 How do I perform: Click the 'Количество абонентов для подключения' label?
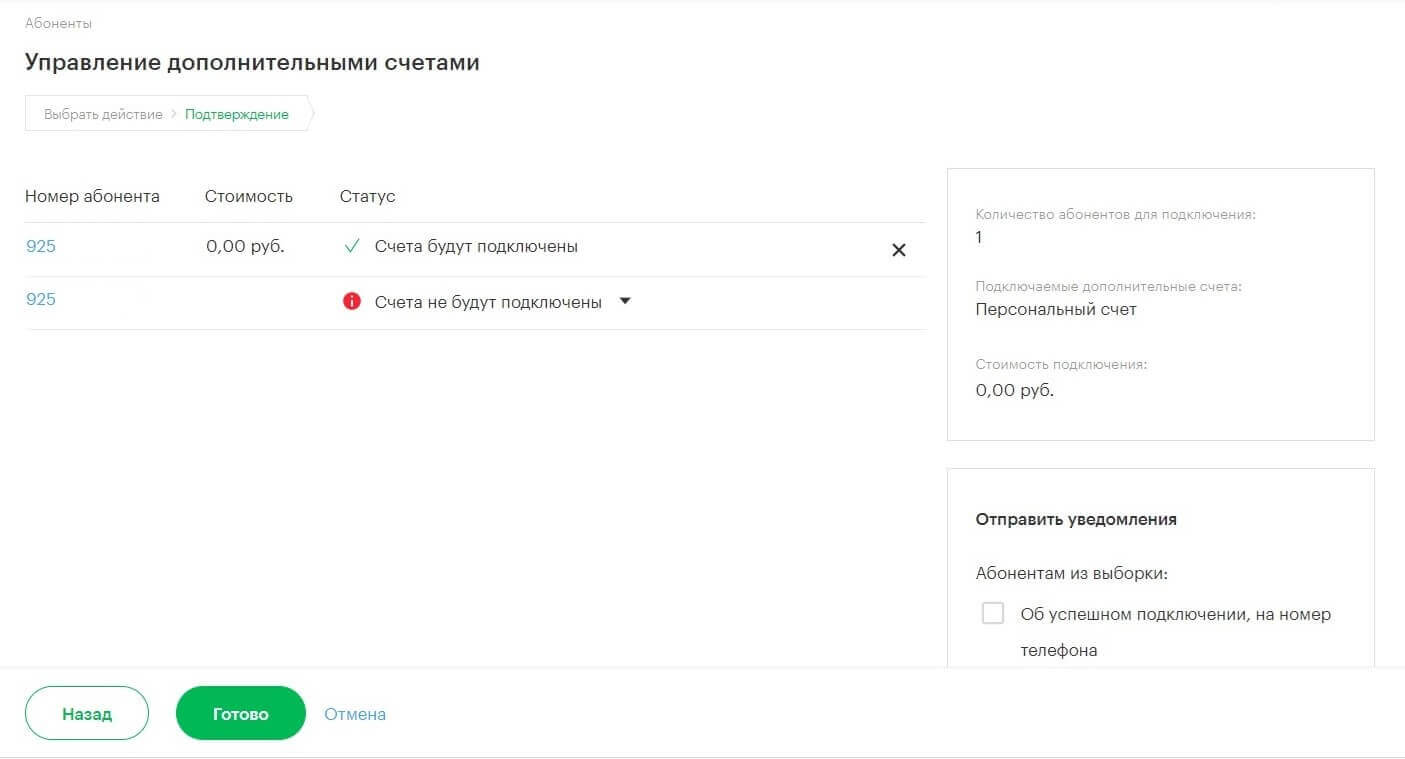click(x=1115, y=214)
